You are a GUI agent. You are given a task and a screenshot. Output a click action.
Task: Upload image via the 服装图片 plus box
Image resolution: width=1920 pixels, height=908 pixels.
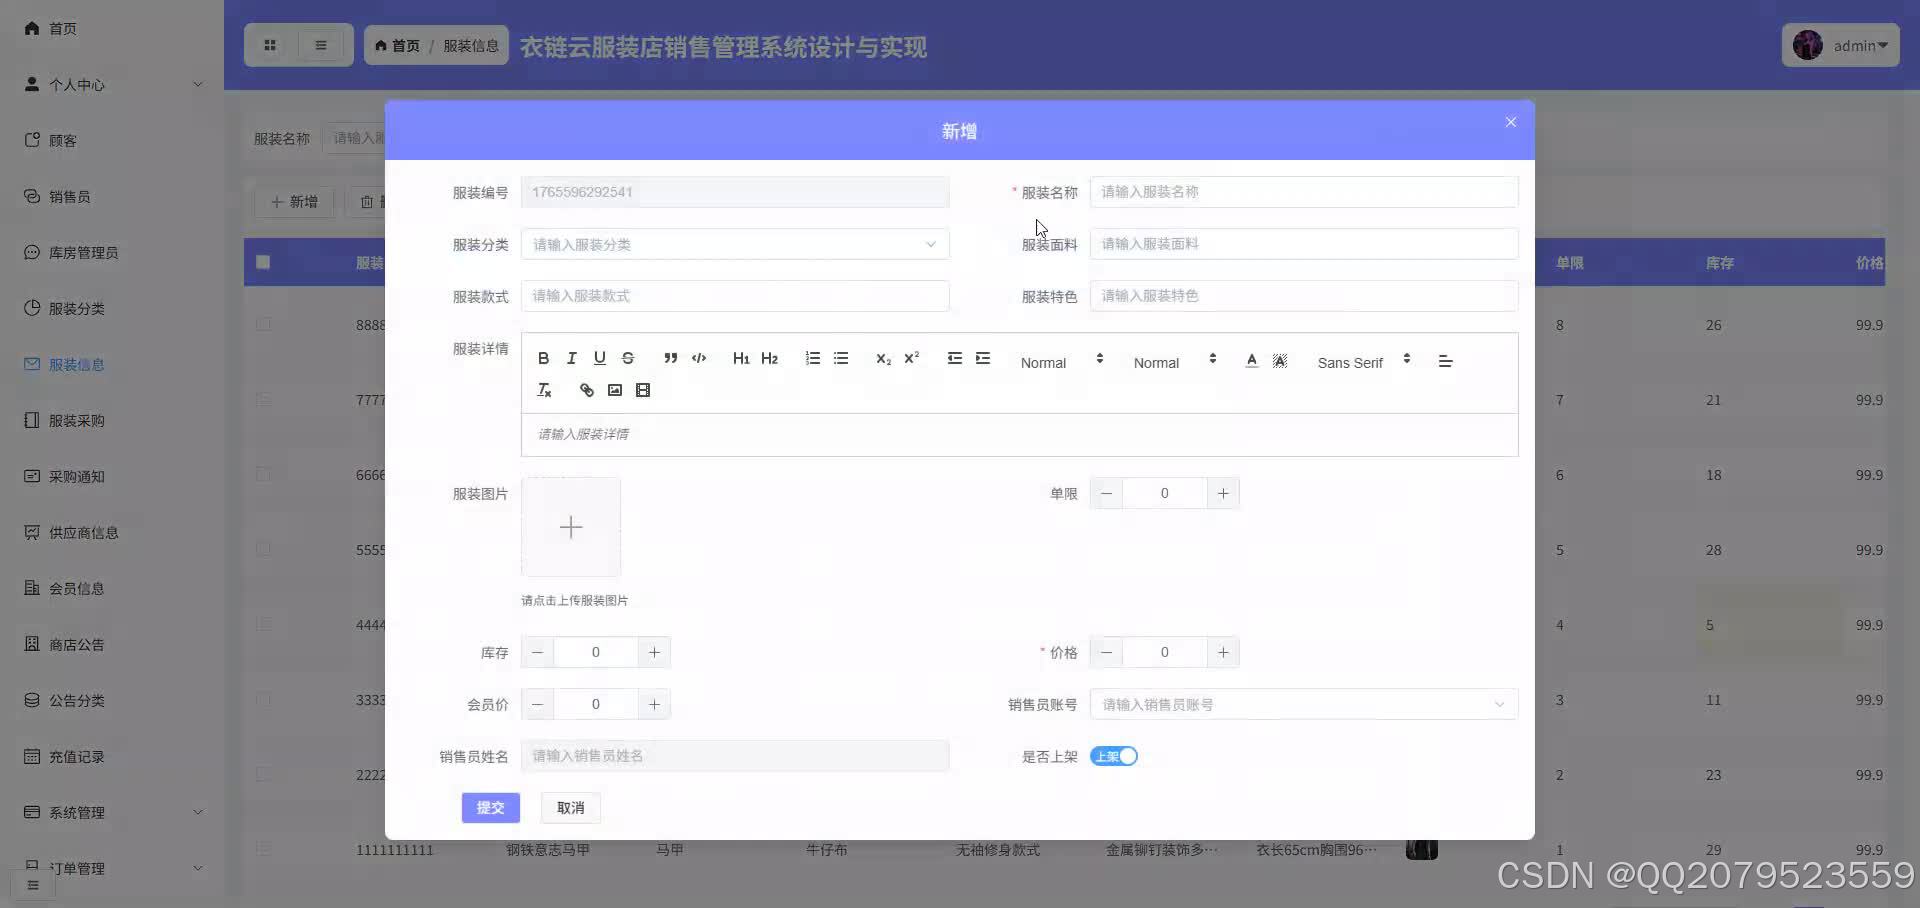(571, 527)
